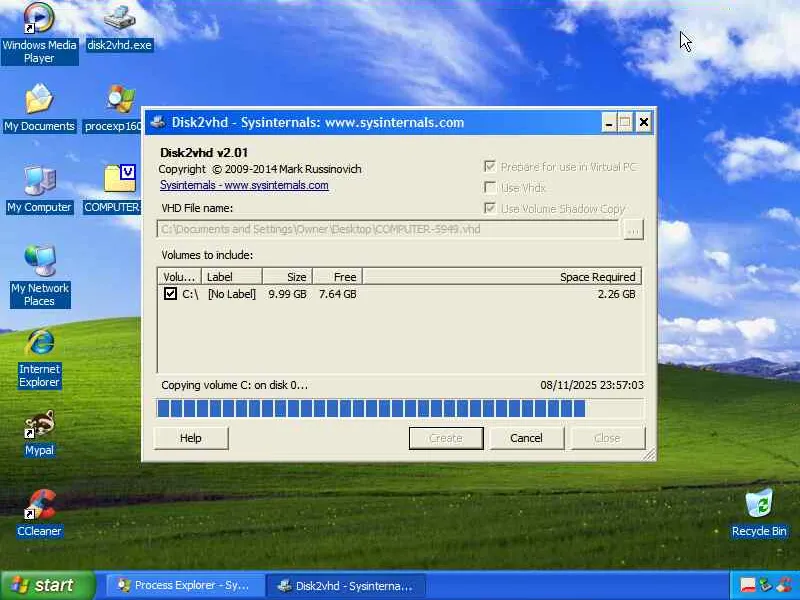Sort by the Label column header

point(232,277)
